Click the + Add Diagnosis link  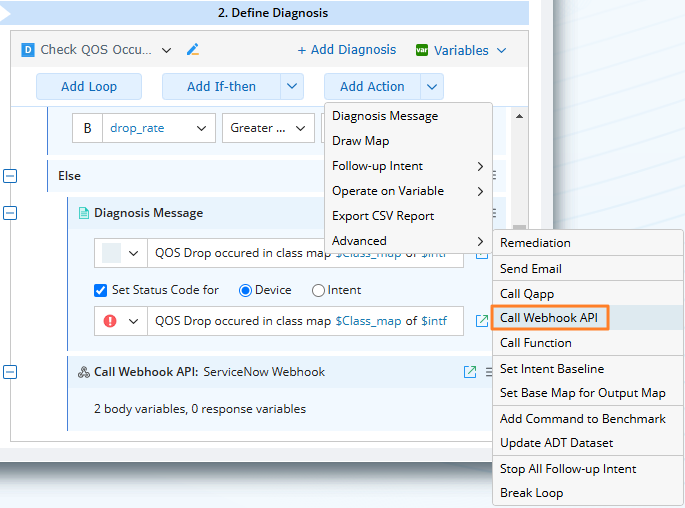click(x=346, y=50)
